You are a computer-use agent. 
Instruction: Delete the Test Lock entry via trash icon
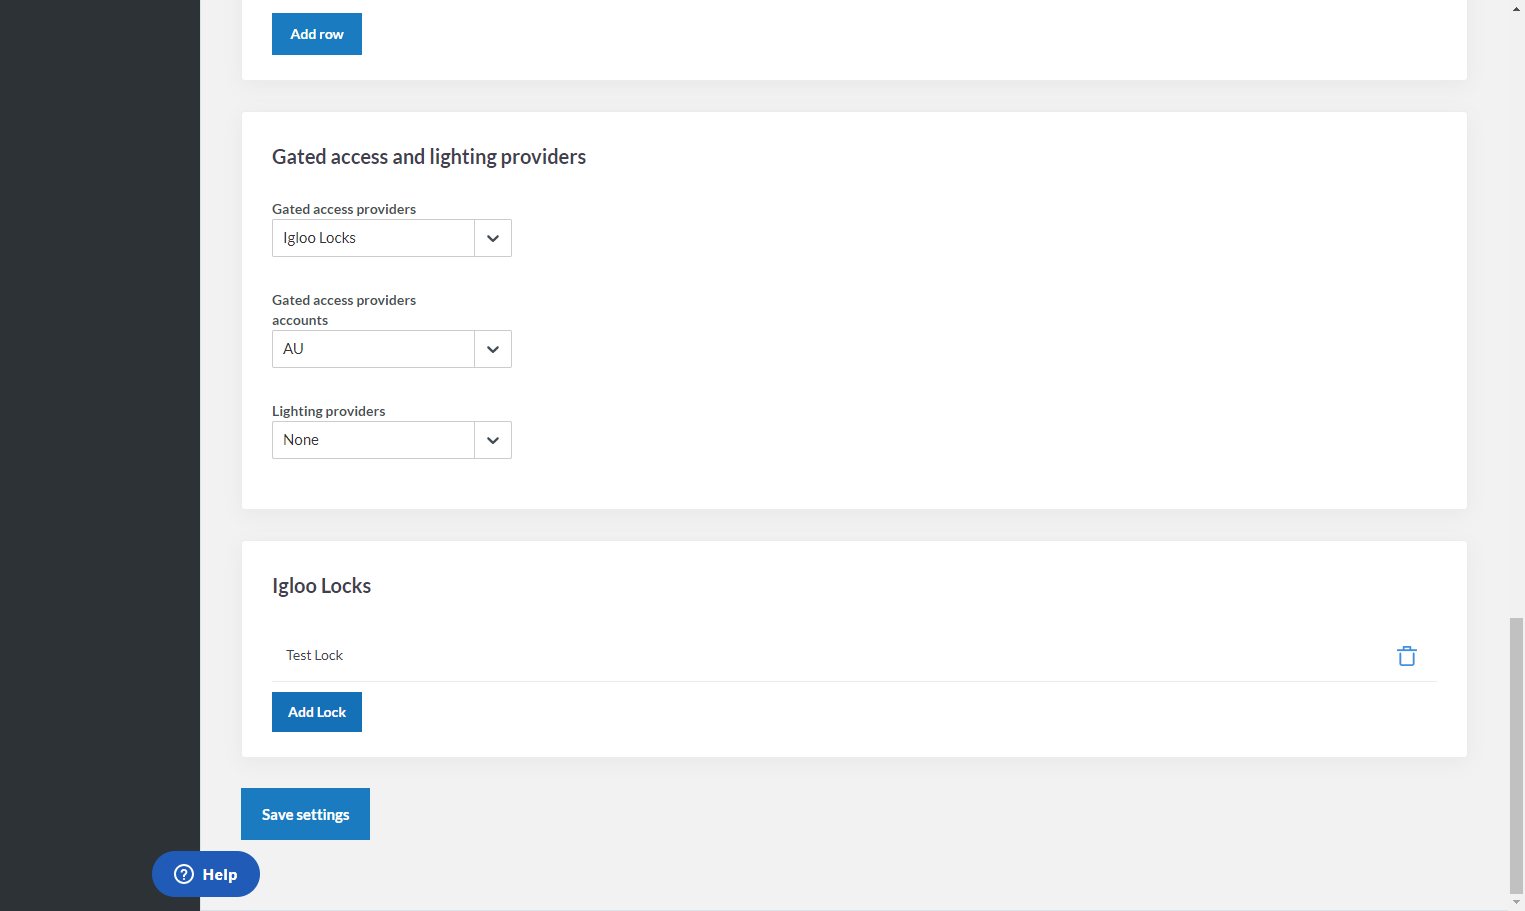[1406, 656]
